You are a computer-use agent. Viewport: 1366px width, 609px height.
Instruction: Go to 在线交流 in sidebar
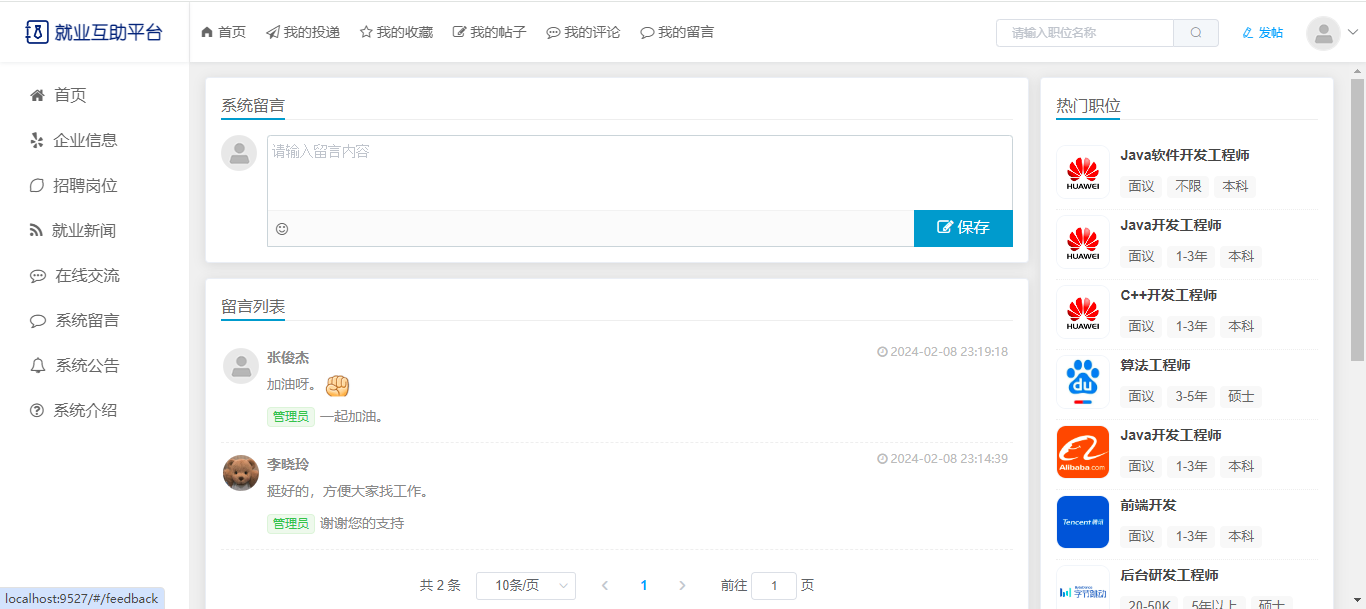click(x=87, y=276)
